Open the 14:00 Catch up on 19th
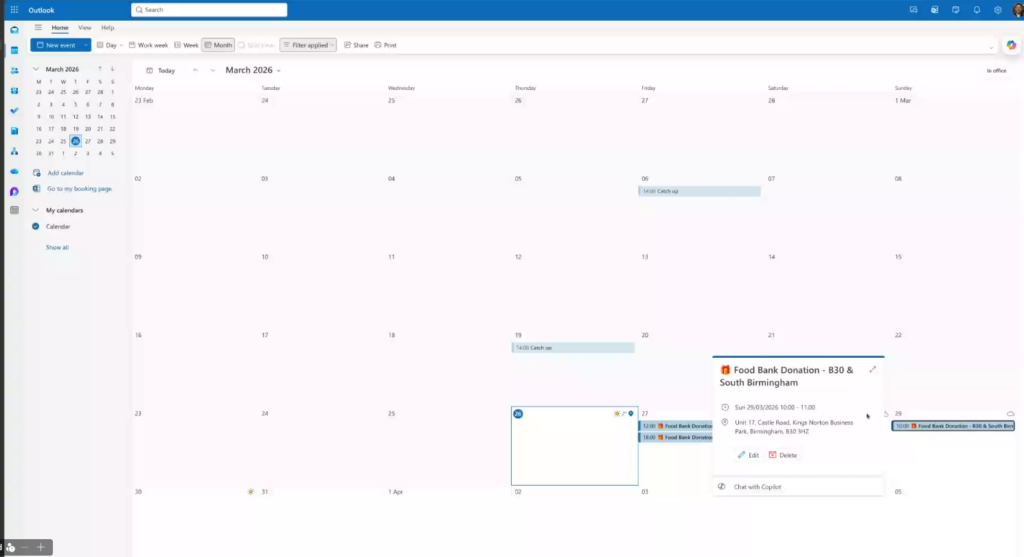Viewport: 1024px width, 557px height. pos(573,348)
